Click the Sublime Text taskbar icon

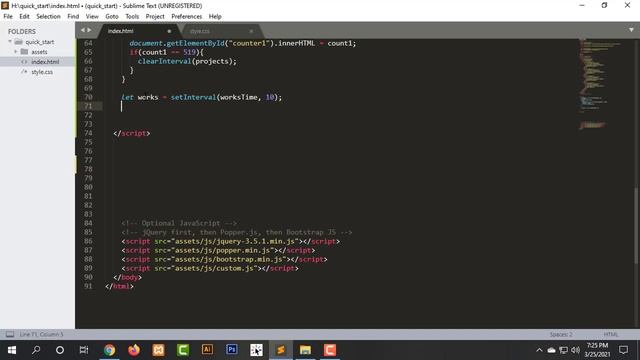[x=280, y=350]
